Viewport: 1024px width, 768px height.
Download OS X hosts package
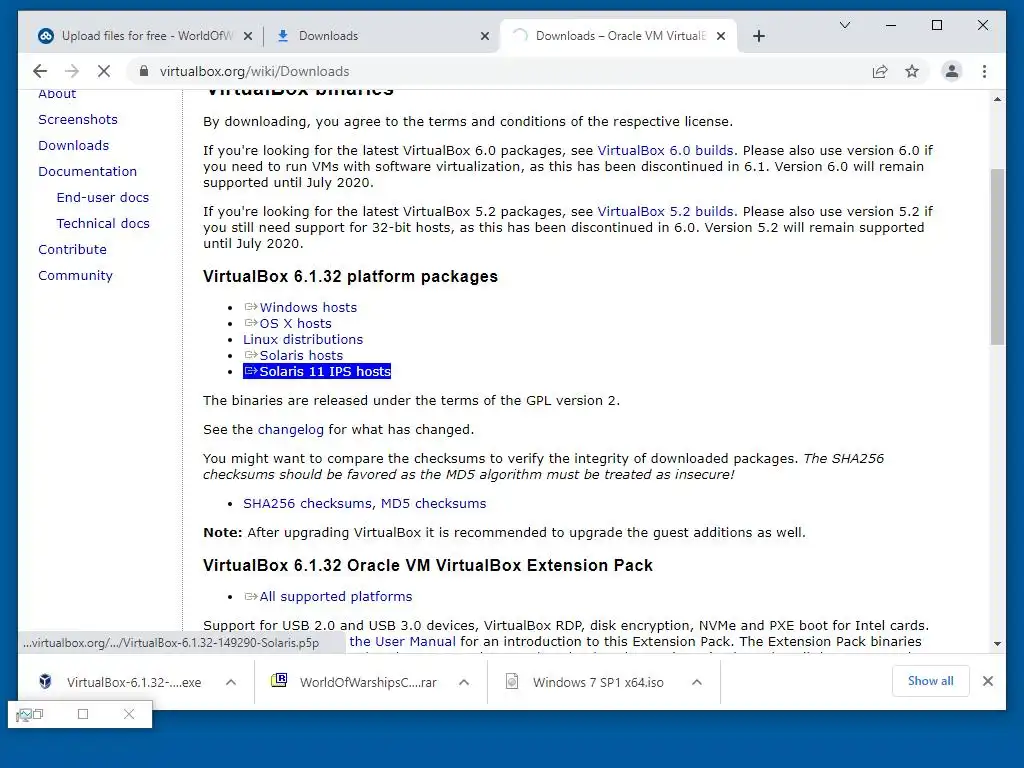pyautogui.click(x=295, y=323)
